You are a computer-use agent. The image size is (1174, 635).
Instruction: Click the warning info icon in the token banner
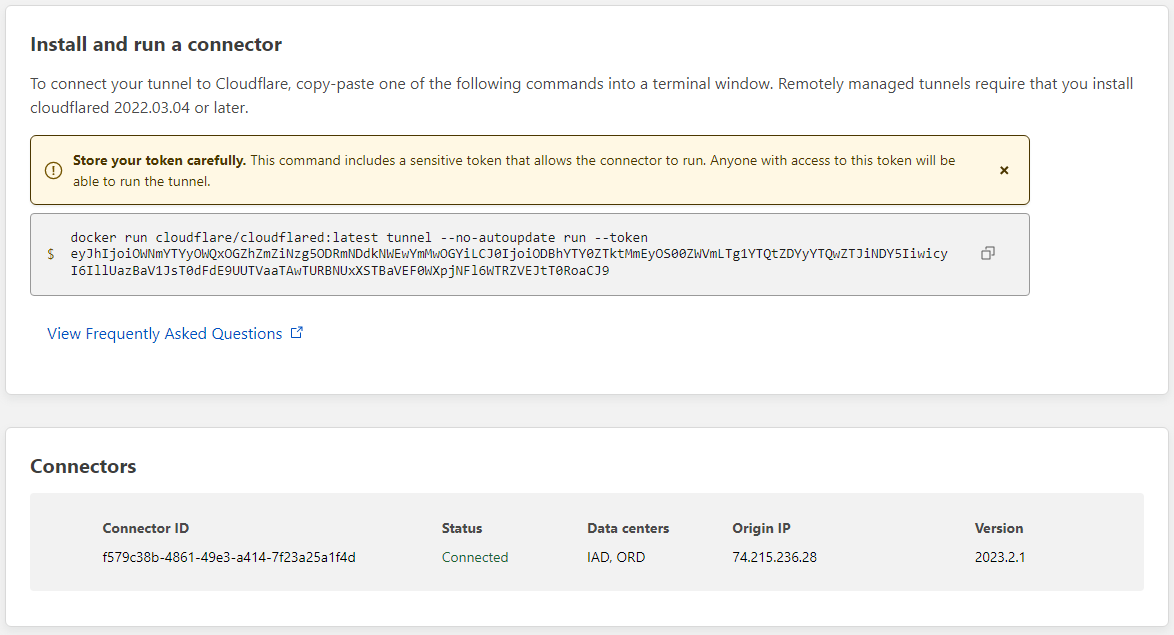pos(51,169)
